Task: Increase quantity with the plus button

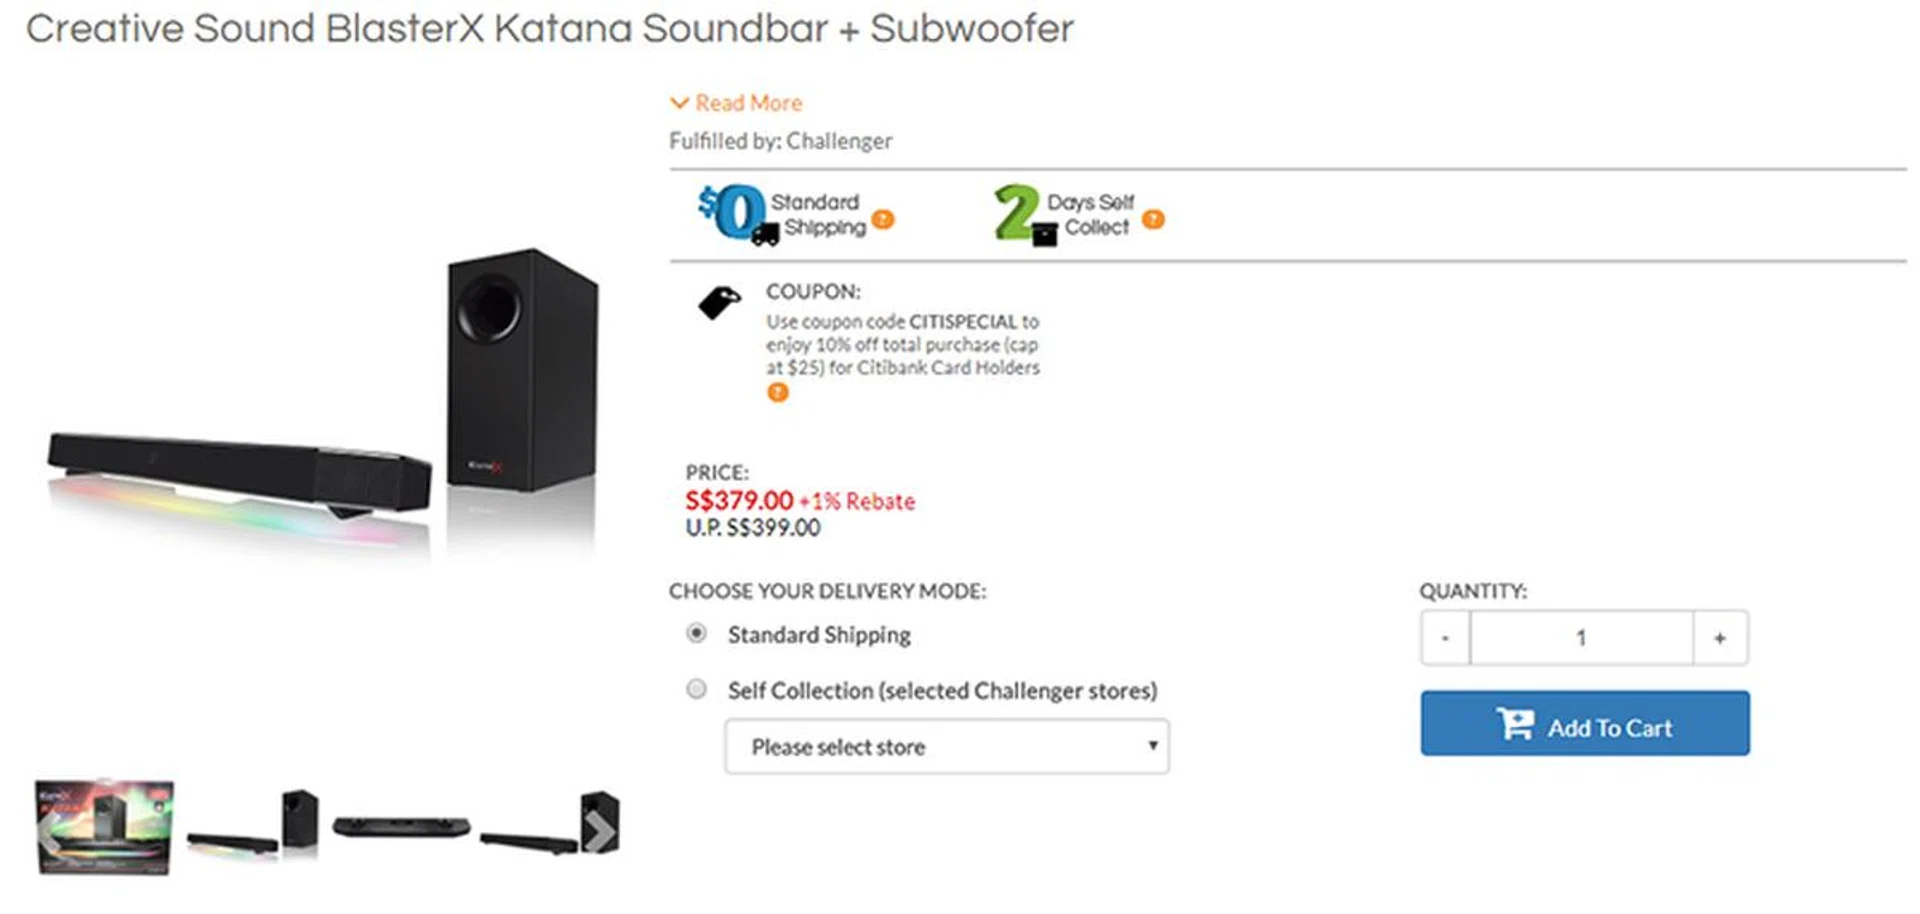Action: (1720, 638)
